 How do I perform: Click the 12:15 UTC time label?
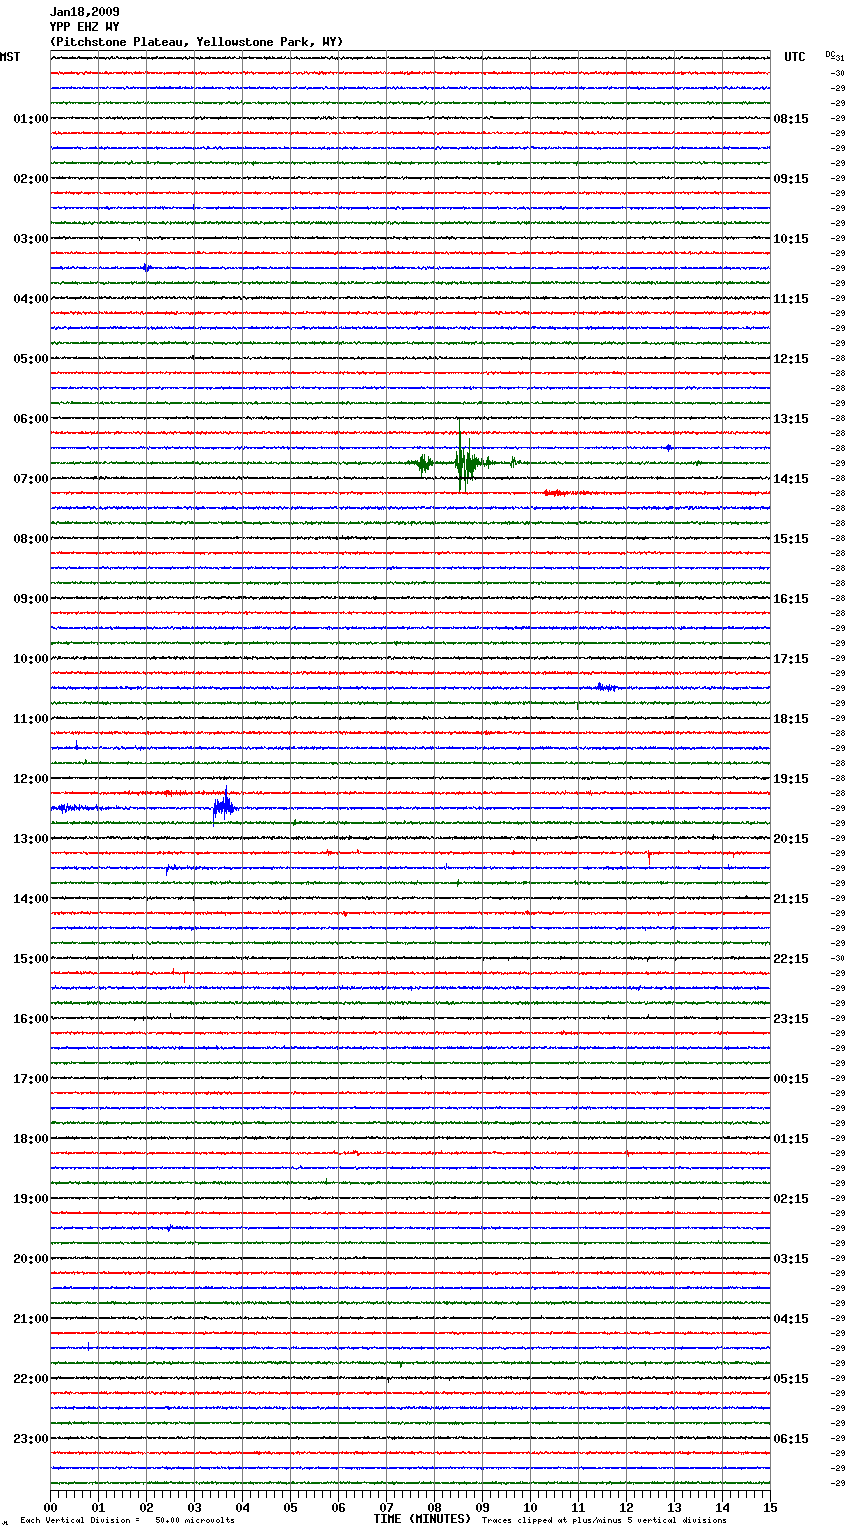click(791, 359)
